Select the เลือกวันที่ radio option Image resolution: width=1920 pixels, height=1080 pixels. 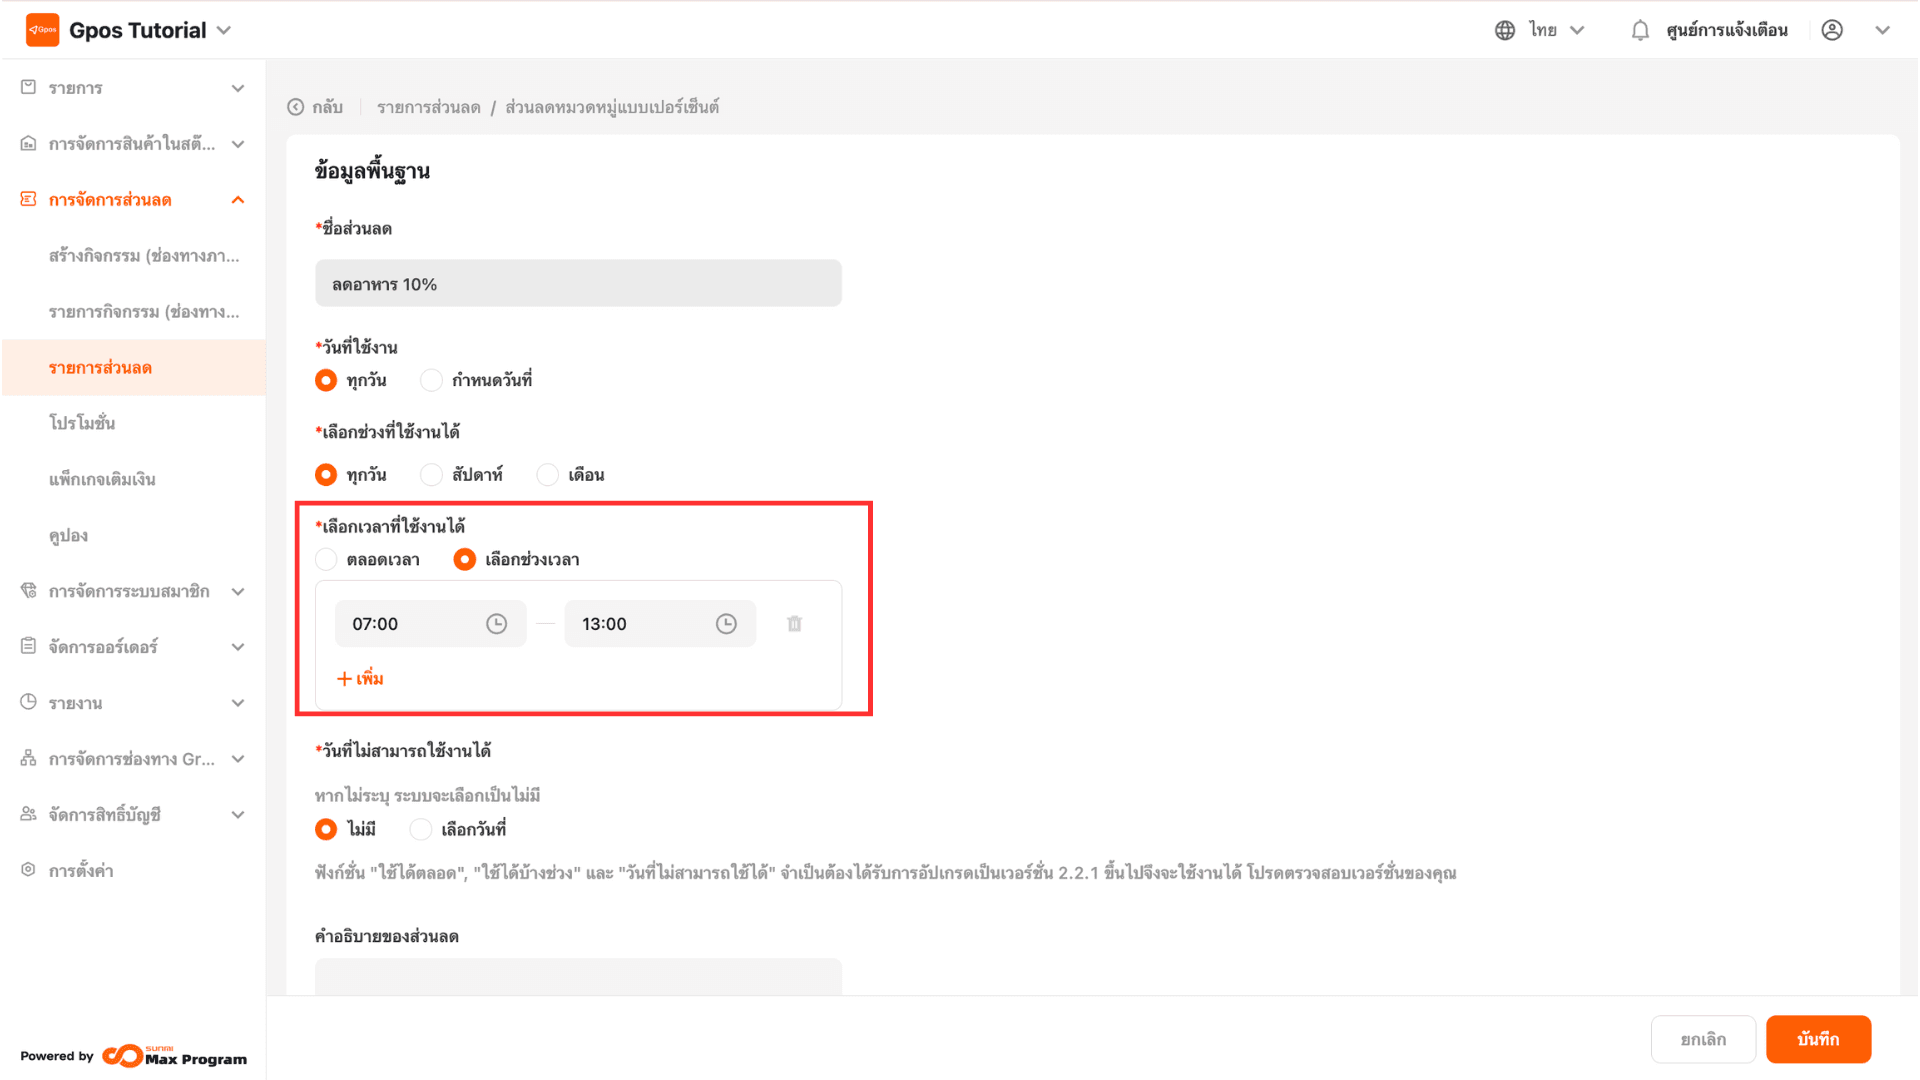tap(421, 829)
